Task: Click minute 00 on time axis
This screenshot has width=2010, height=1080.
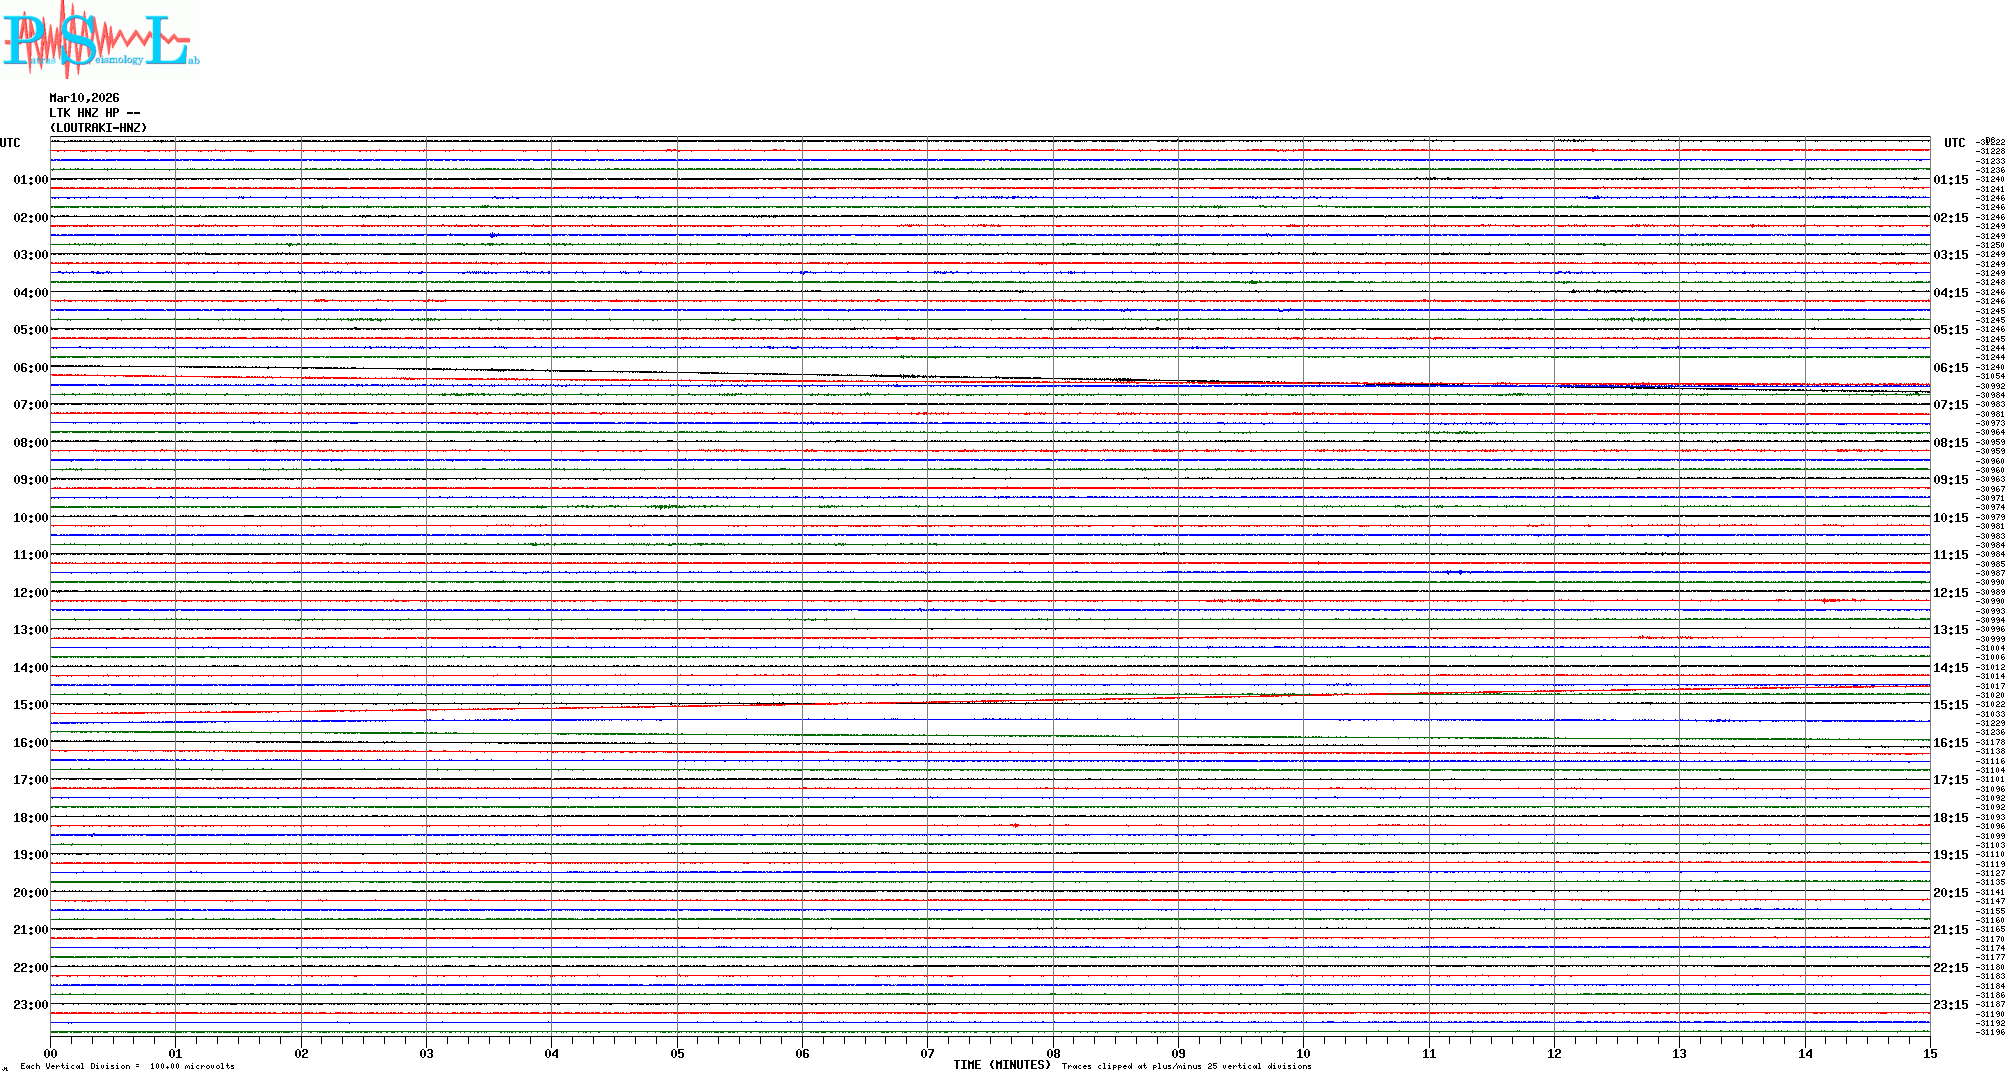Action: pyautogui.click(x=51, y=1053)
